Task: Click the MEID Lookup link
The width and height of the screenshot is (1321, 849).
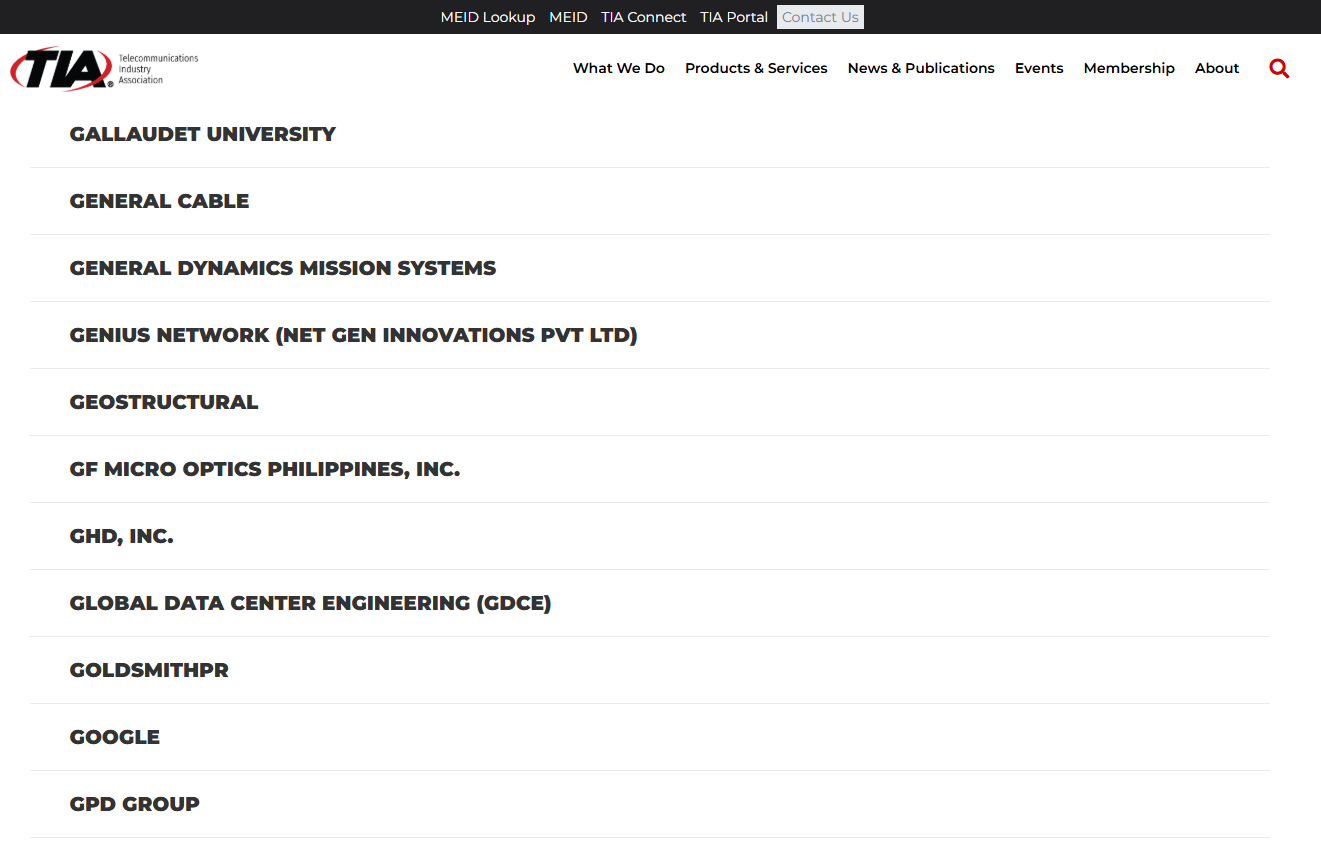Action: [487, 17]
